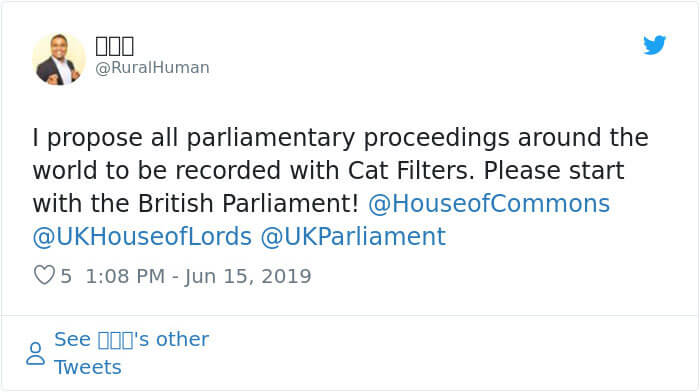The height and width of the screenshot is (392, 700).
Task: Click the tweet body text
Action: point(340,187)
